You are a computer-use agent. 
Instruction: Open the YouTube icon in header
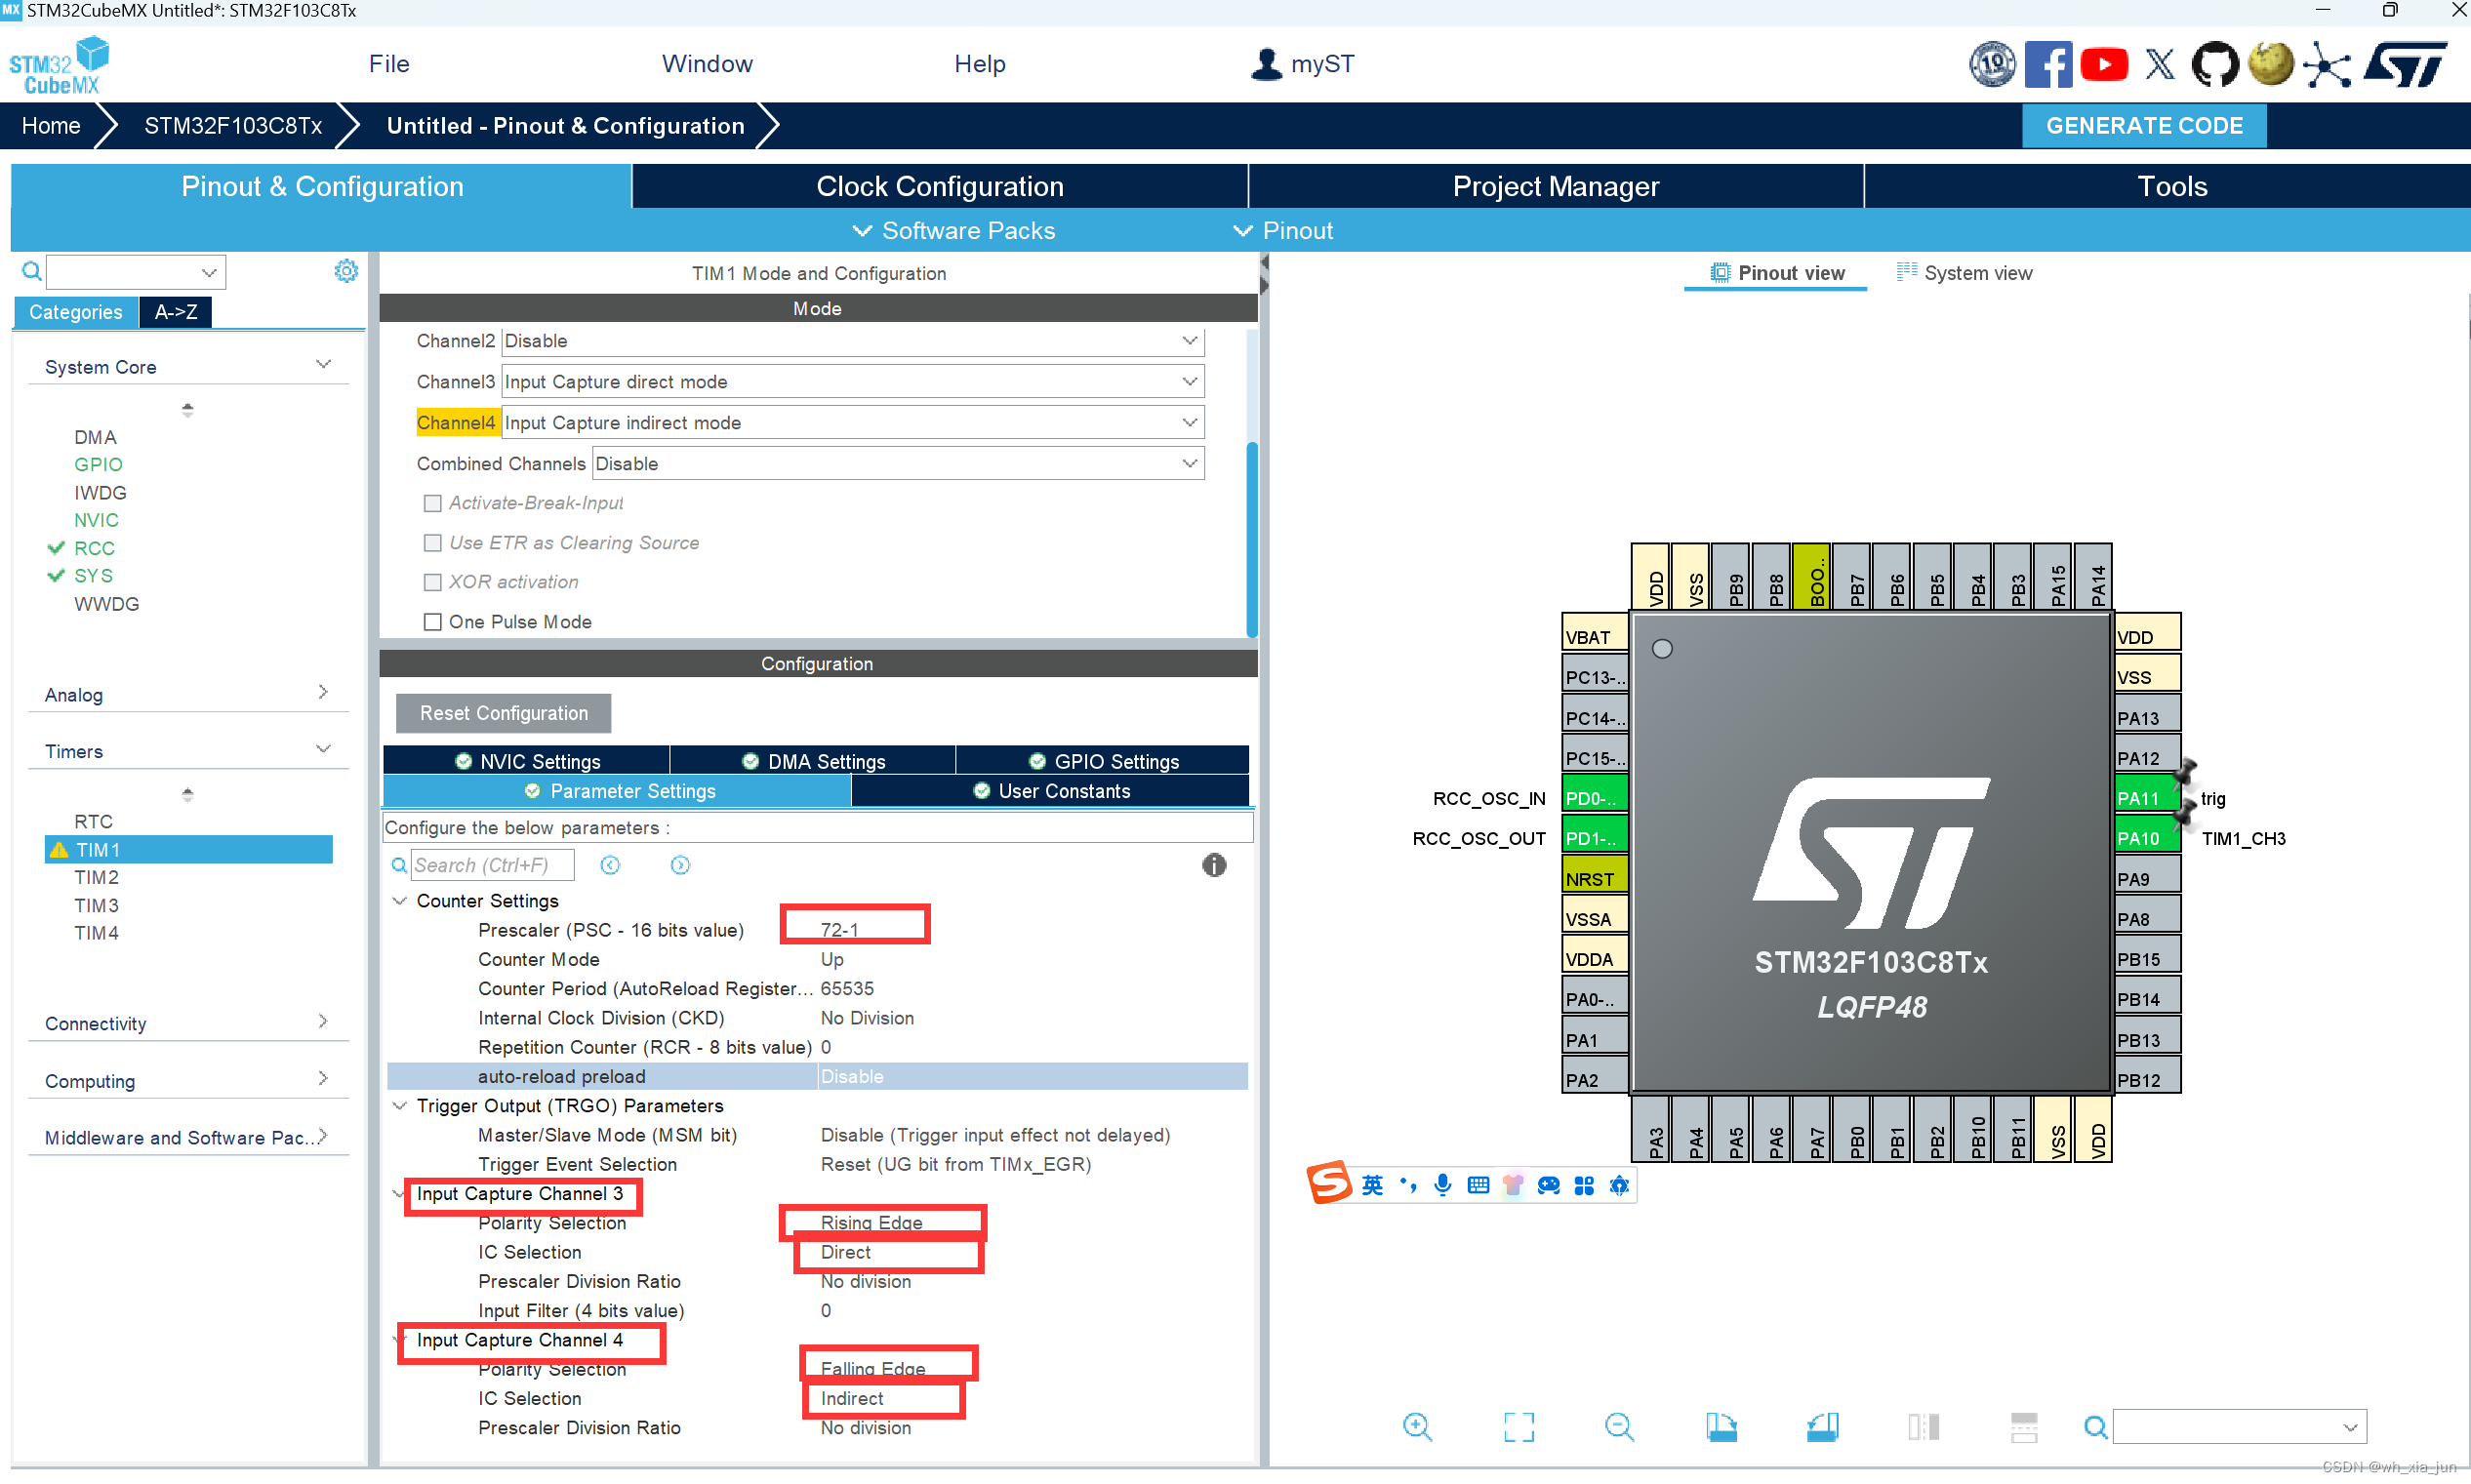point(2103,65)
